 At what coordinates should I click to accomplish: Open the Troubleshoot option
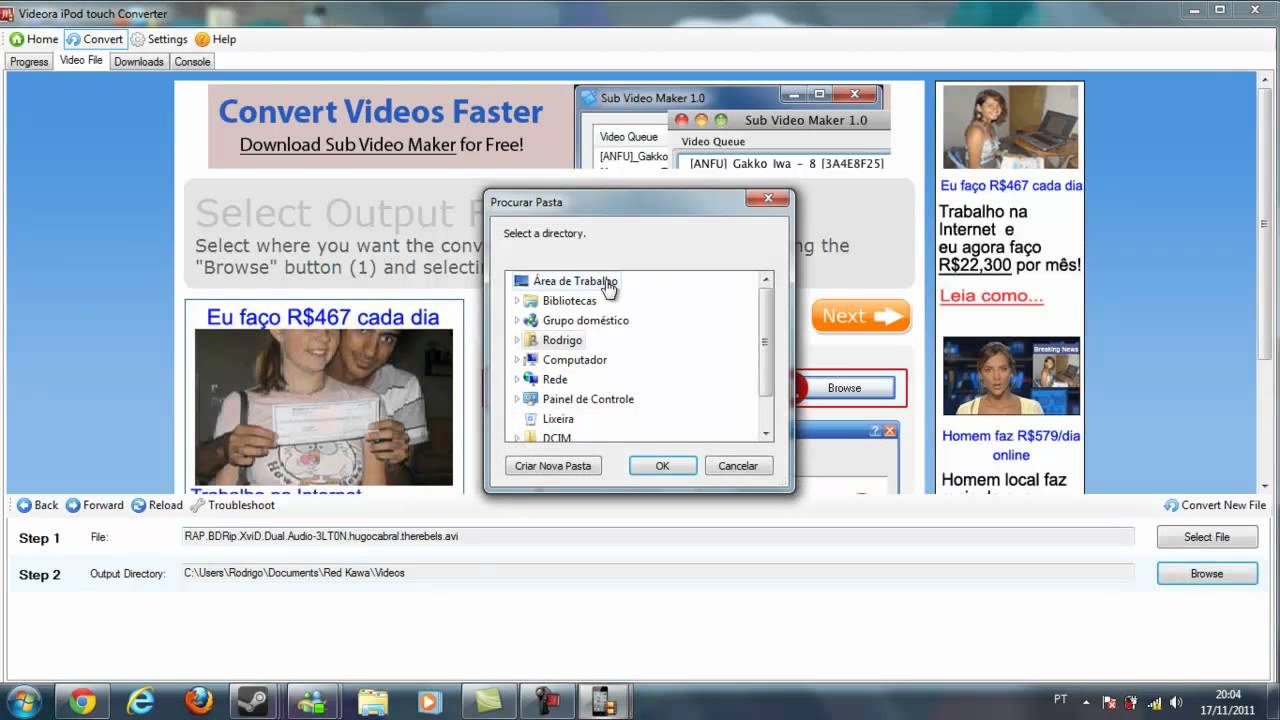tap(232, 505)
